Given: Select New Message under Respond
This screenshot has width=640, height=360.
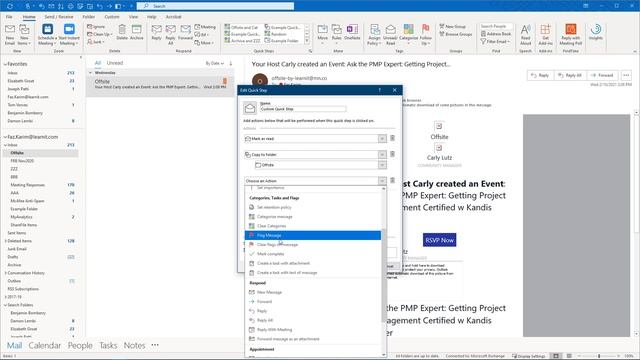Looking at the screenshot, I should pos(313,292).
